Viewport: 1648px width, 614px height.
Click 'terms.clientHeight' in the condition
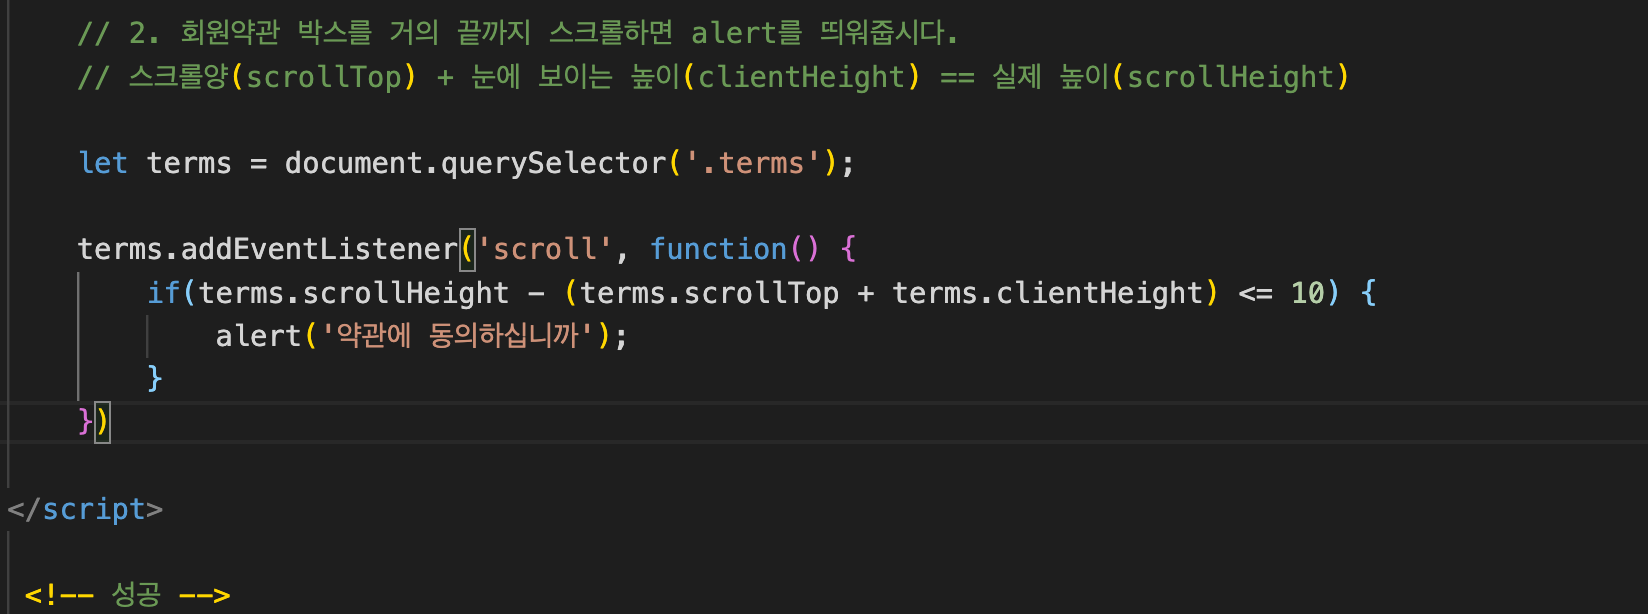click(x=1047, y=293)
